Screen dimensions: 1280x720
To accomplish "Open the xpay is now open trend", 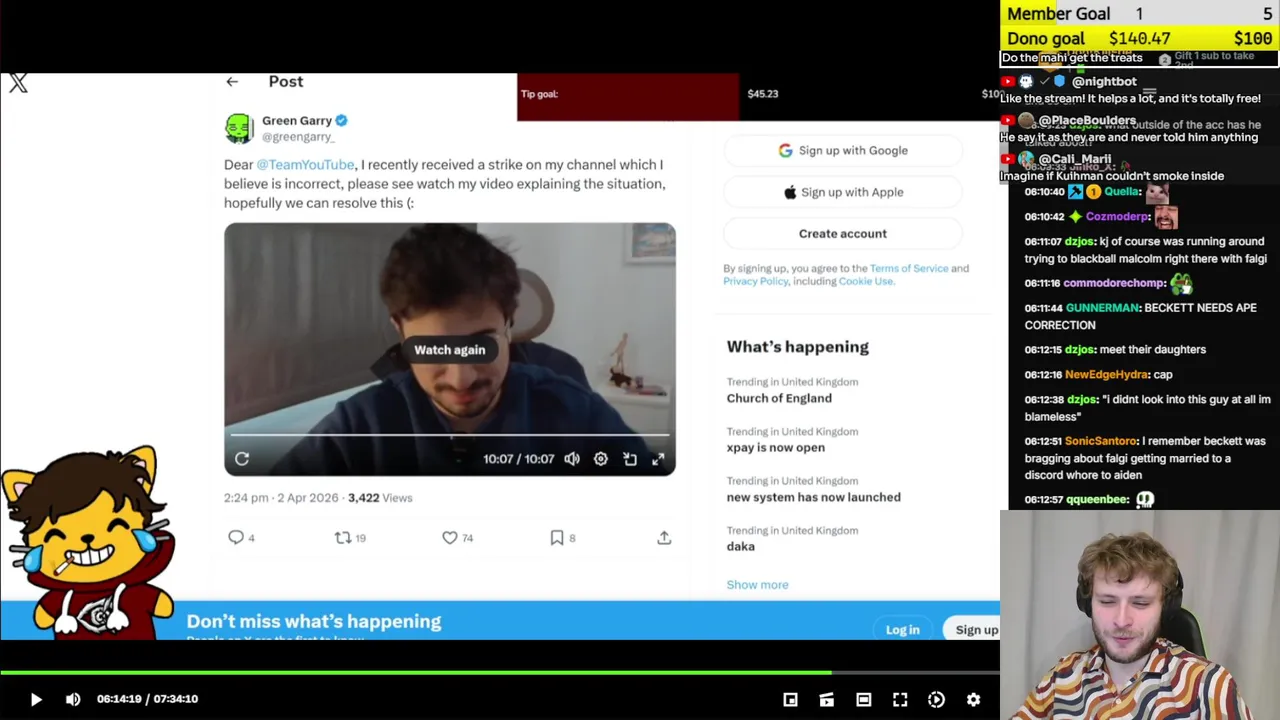I will 776,448.
